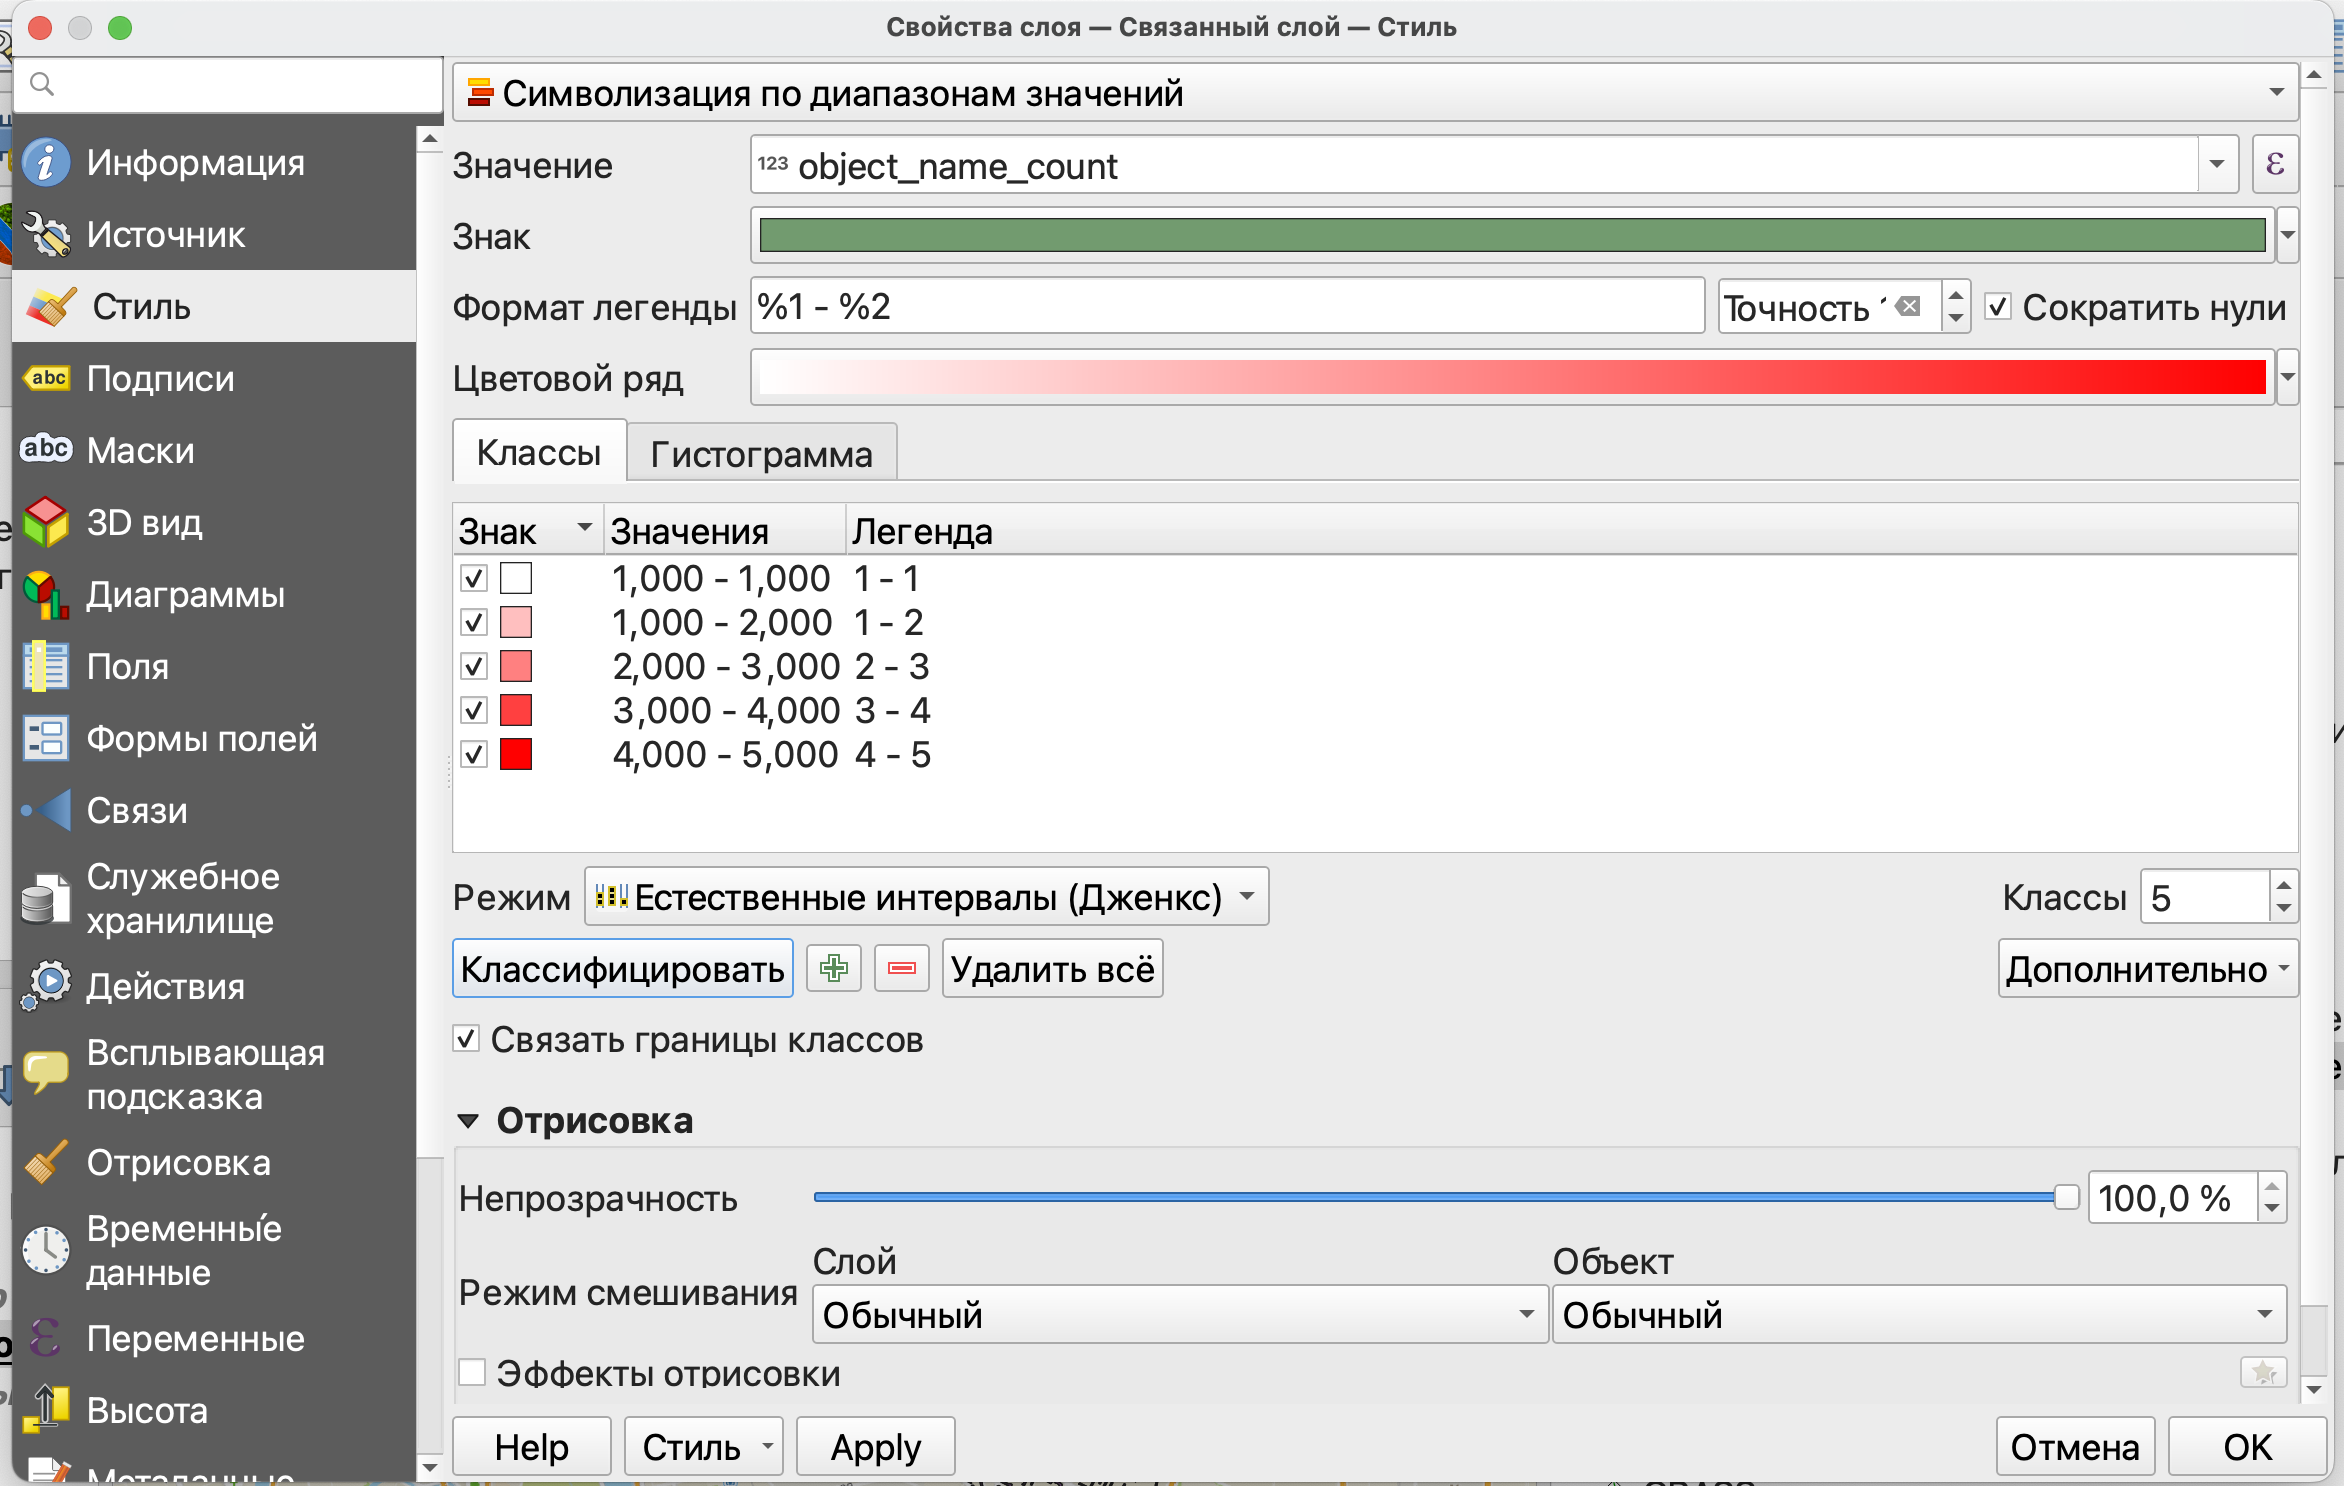This screenshot has height=1486, width=2344.
Task: Open the 3D вид section
Action: tap(144, 523)
